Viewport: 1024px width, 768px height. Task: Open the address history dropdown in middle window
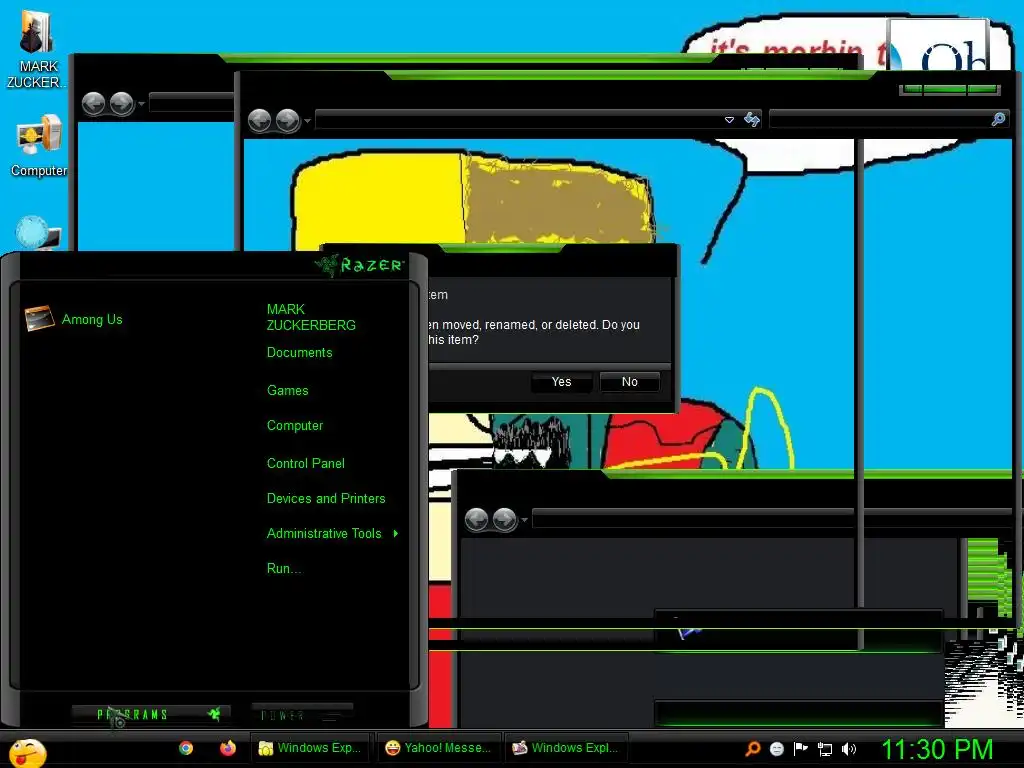pyautogui.click(x=729, y=120)
